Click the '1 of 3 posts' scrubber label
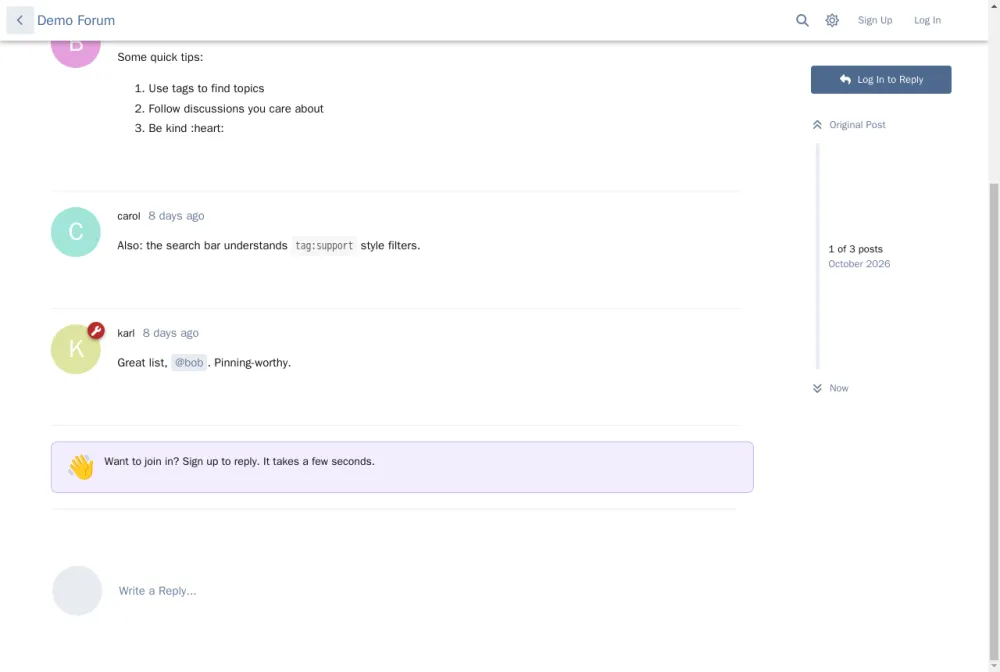Image resolution: width=1000 pixels, height=672 pixels. click(855, 249)
